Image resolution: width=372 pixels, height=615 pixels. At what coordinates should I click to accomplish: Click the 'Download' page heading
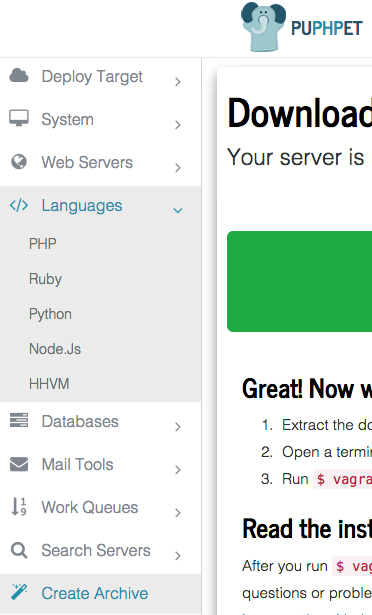[300, 113]
